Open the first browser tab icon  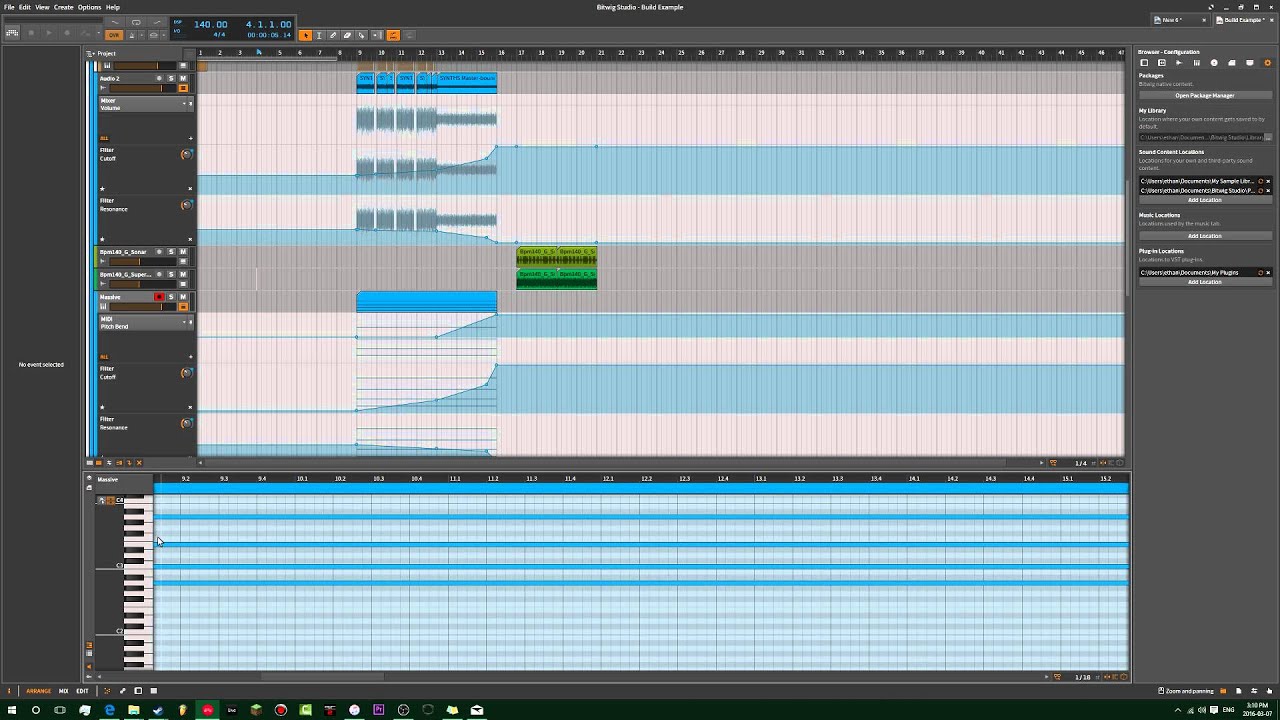[x=1144, y=63]
